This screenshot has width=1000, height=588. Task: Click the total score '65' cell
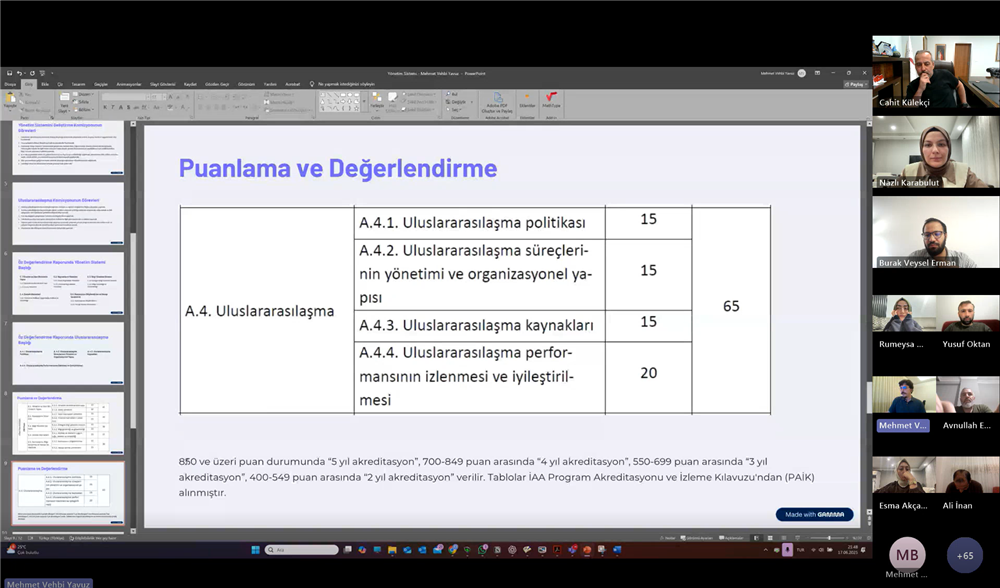[731, 310]
